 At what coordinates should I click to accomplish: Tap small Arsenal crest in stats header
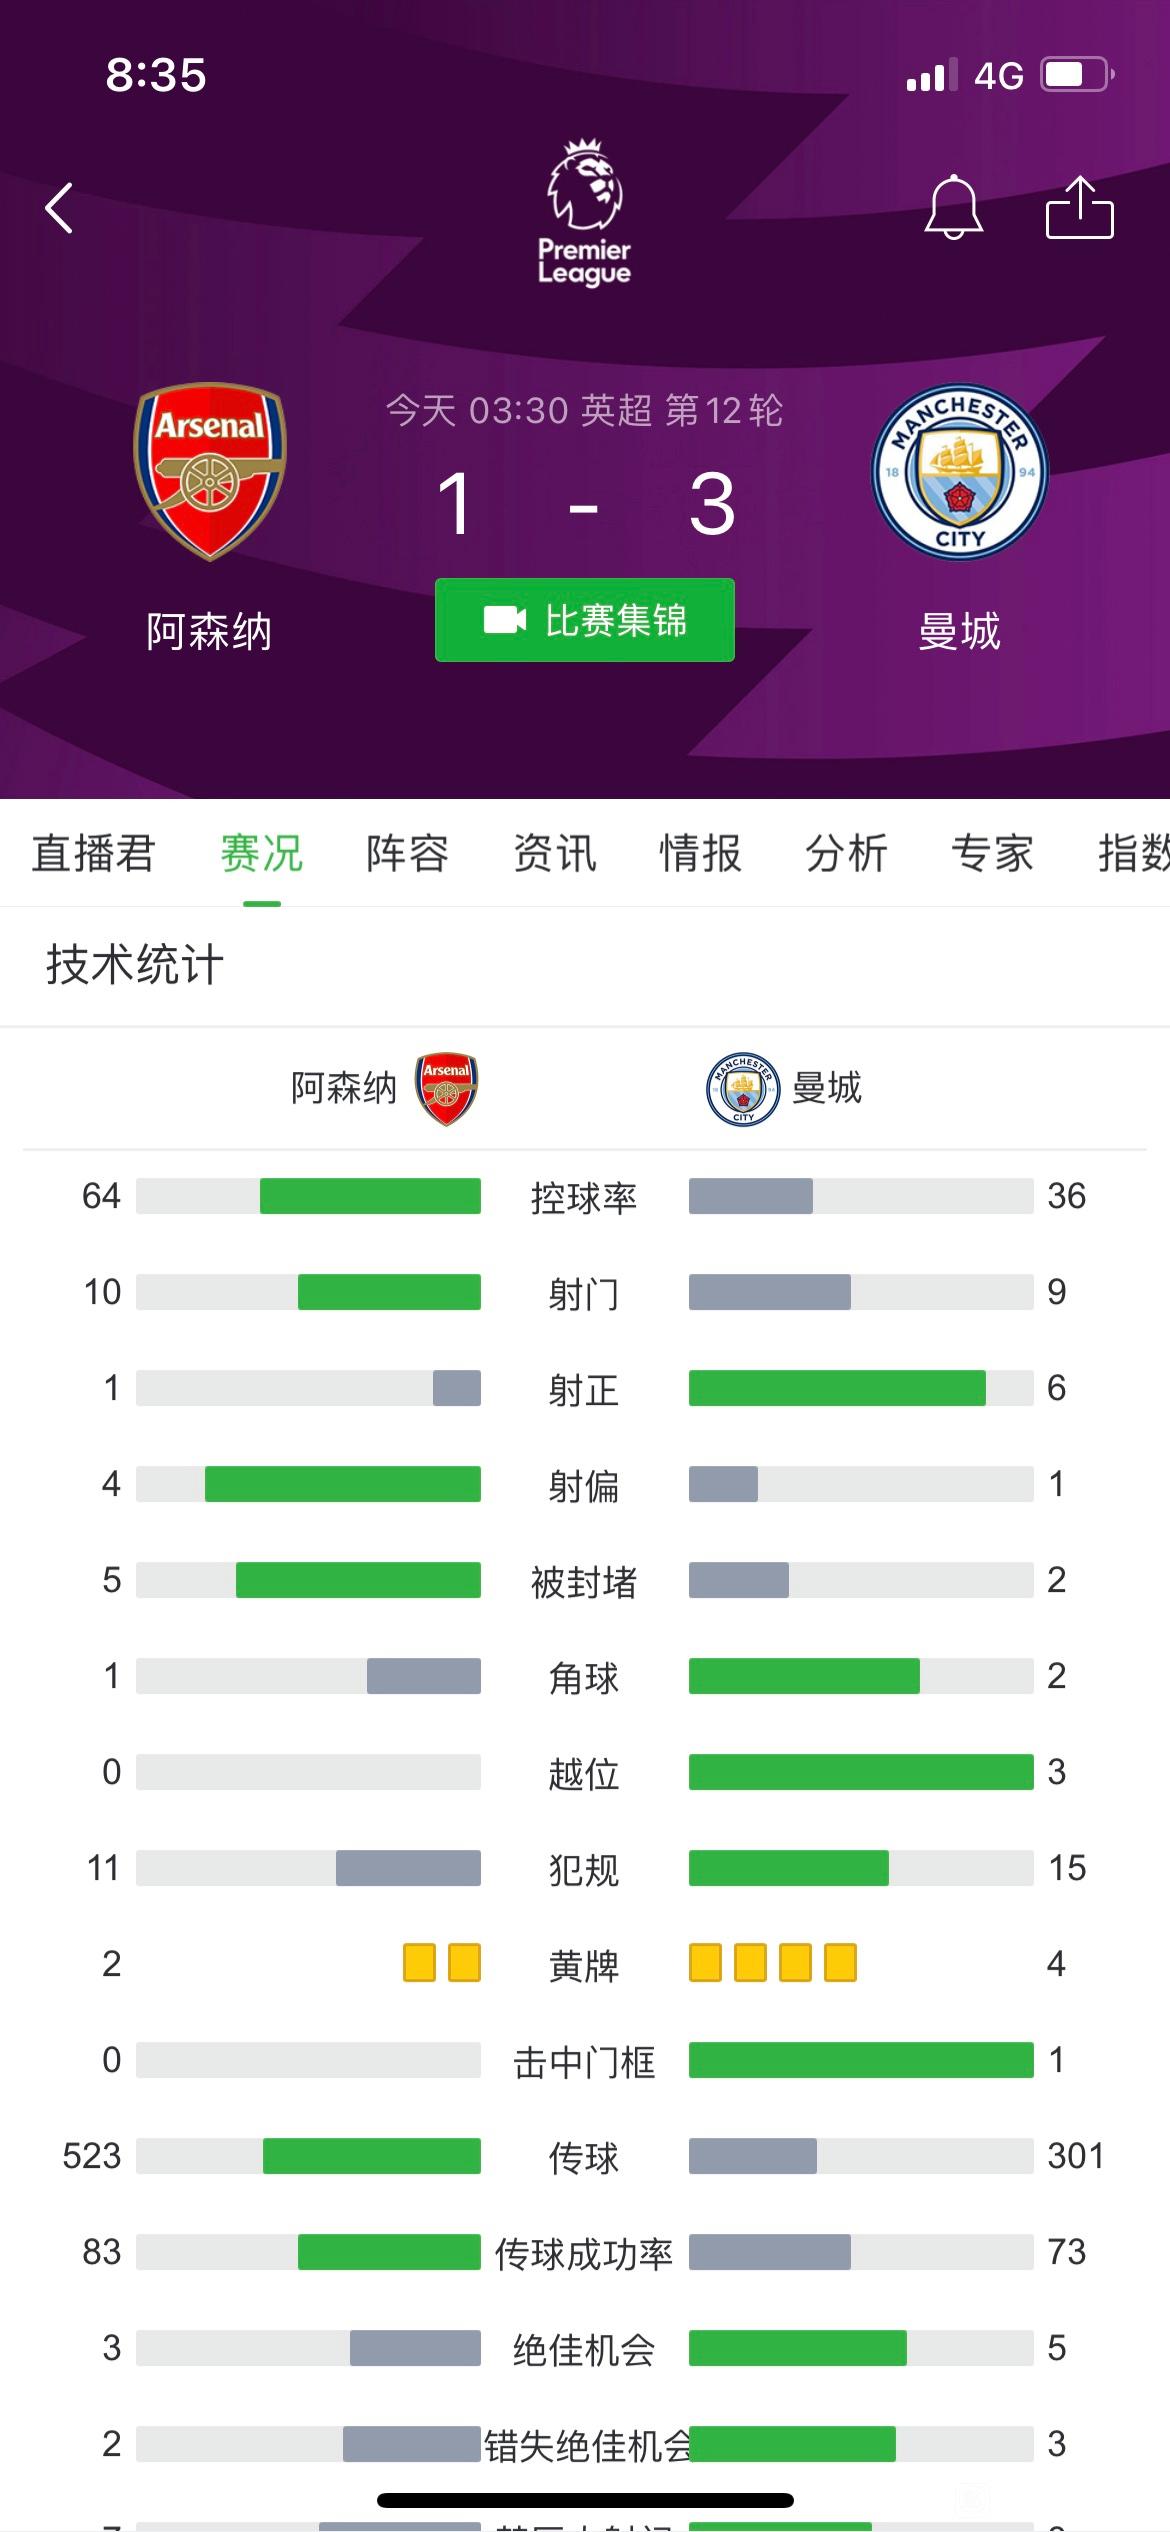(446, 1088)
